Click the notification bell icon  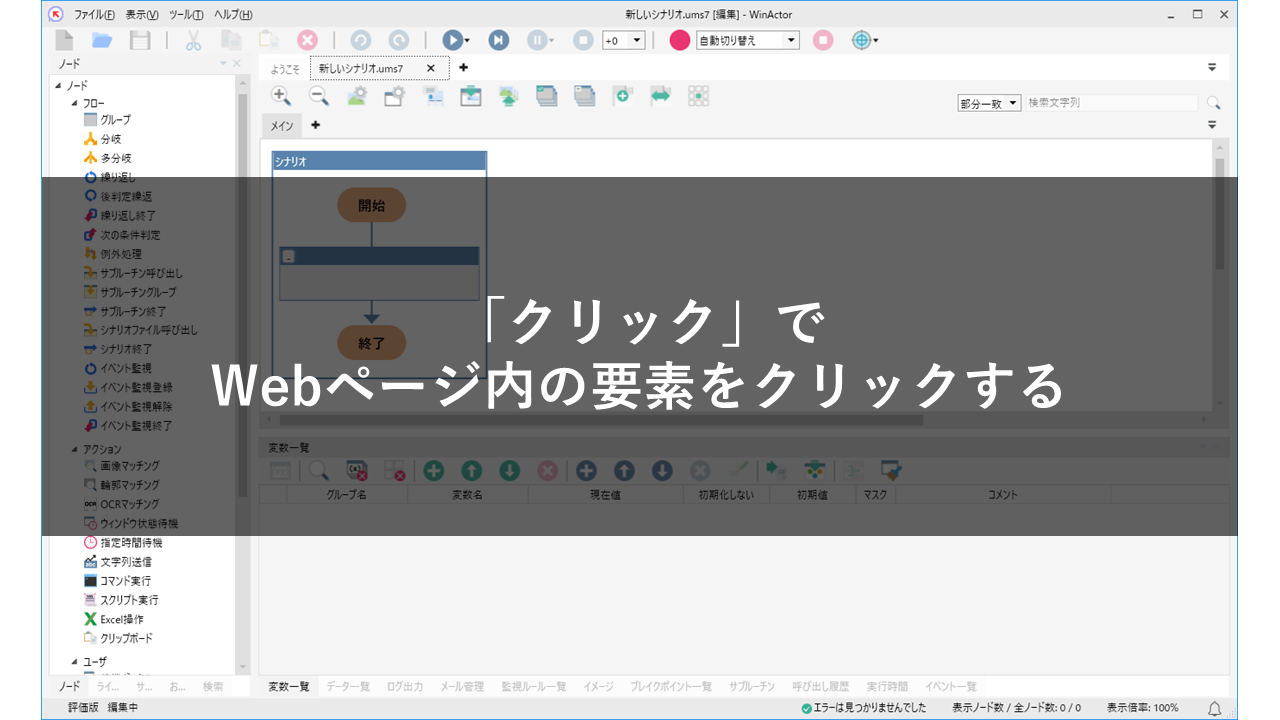click(1215, 708)
